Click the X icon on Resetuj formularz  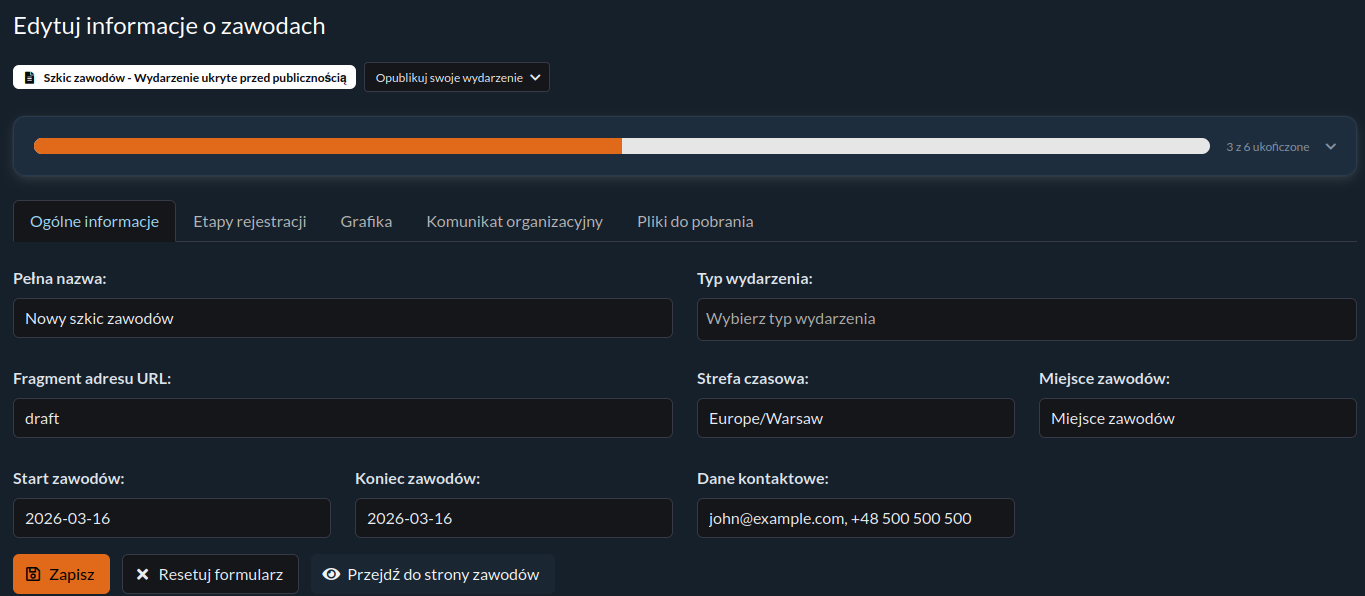tap(142, 574)
